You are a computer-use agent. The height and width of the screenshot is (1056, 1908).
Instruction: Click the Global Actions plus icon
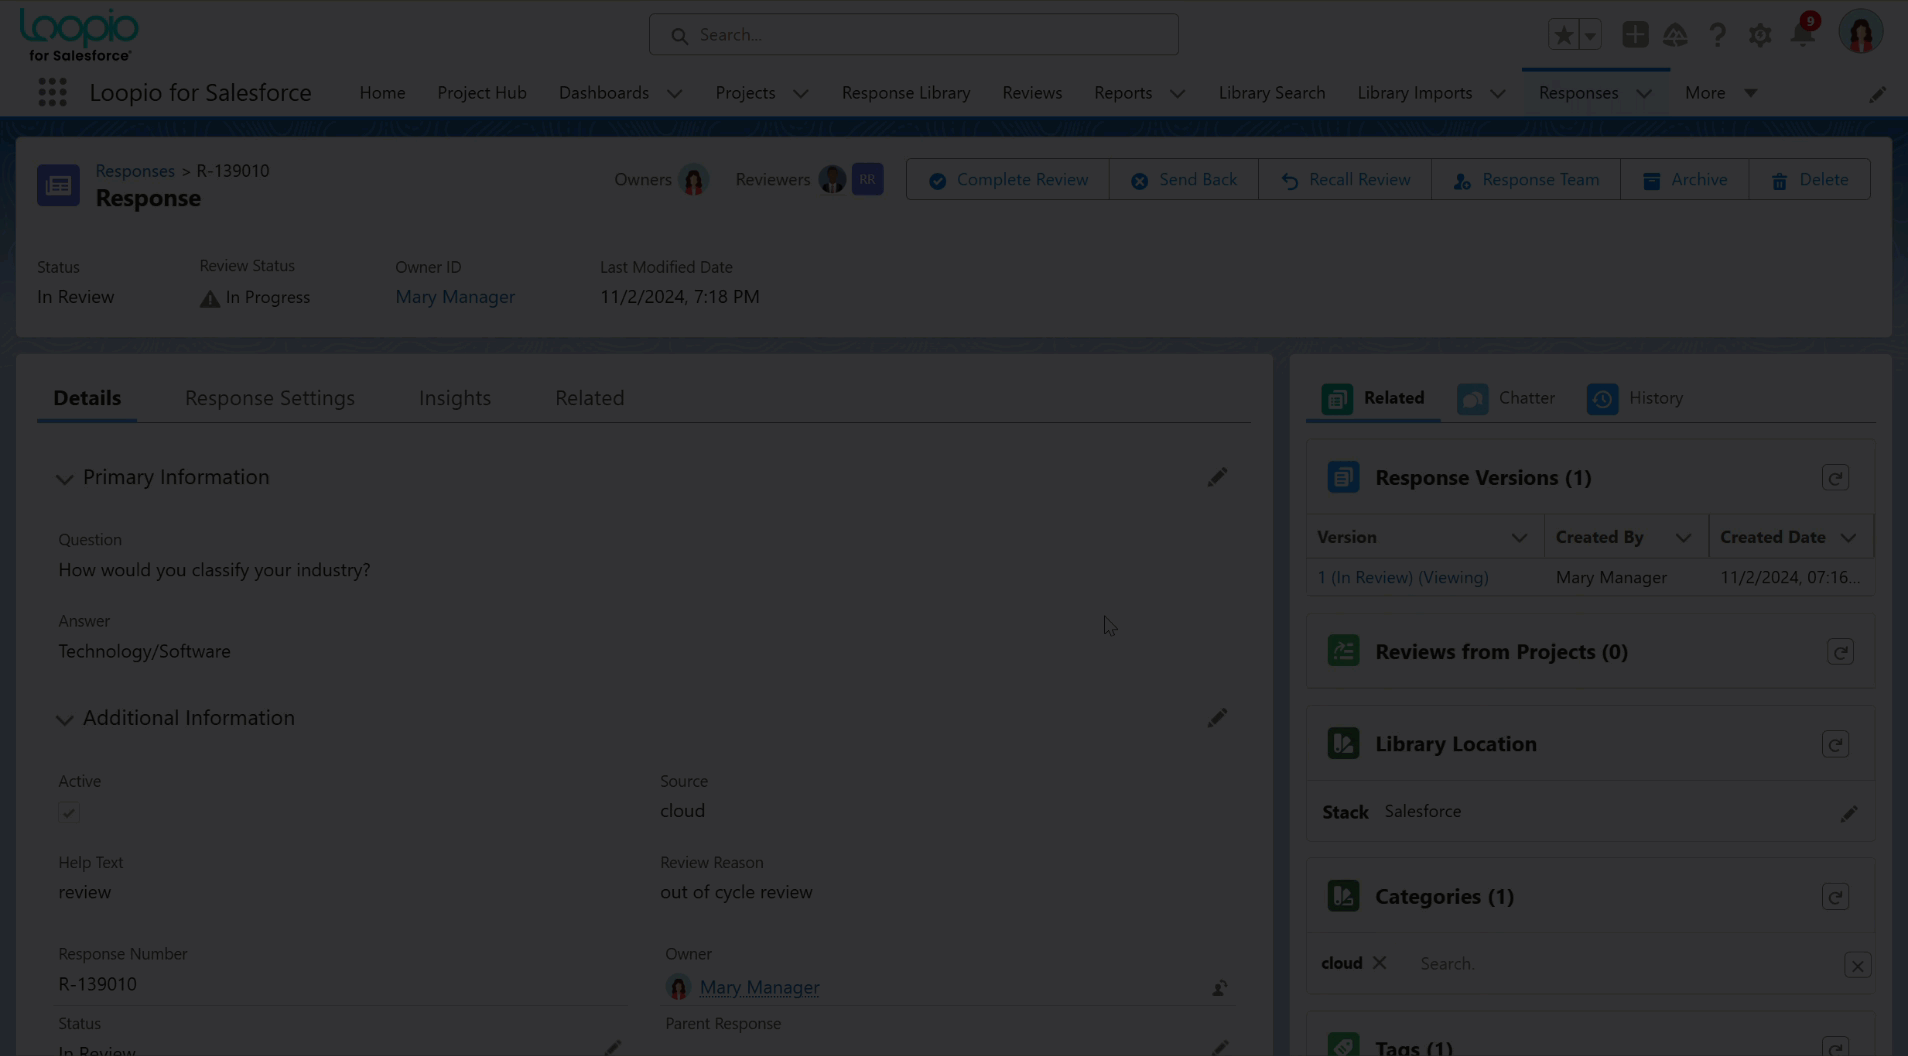click(x=1635, y=34)
